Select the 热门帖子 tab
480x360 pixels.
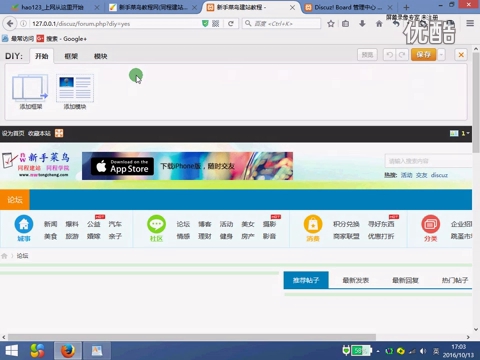[x=455, y=280]
